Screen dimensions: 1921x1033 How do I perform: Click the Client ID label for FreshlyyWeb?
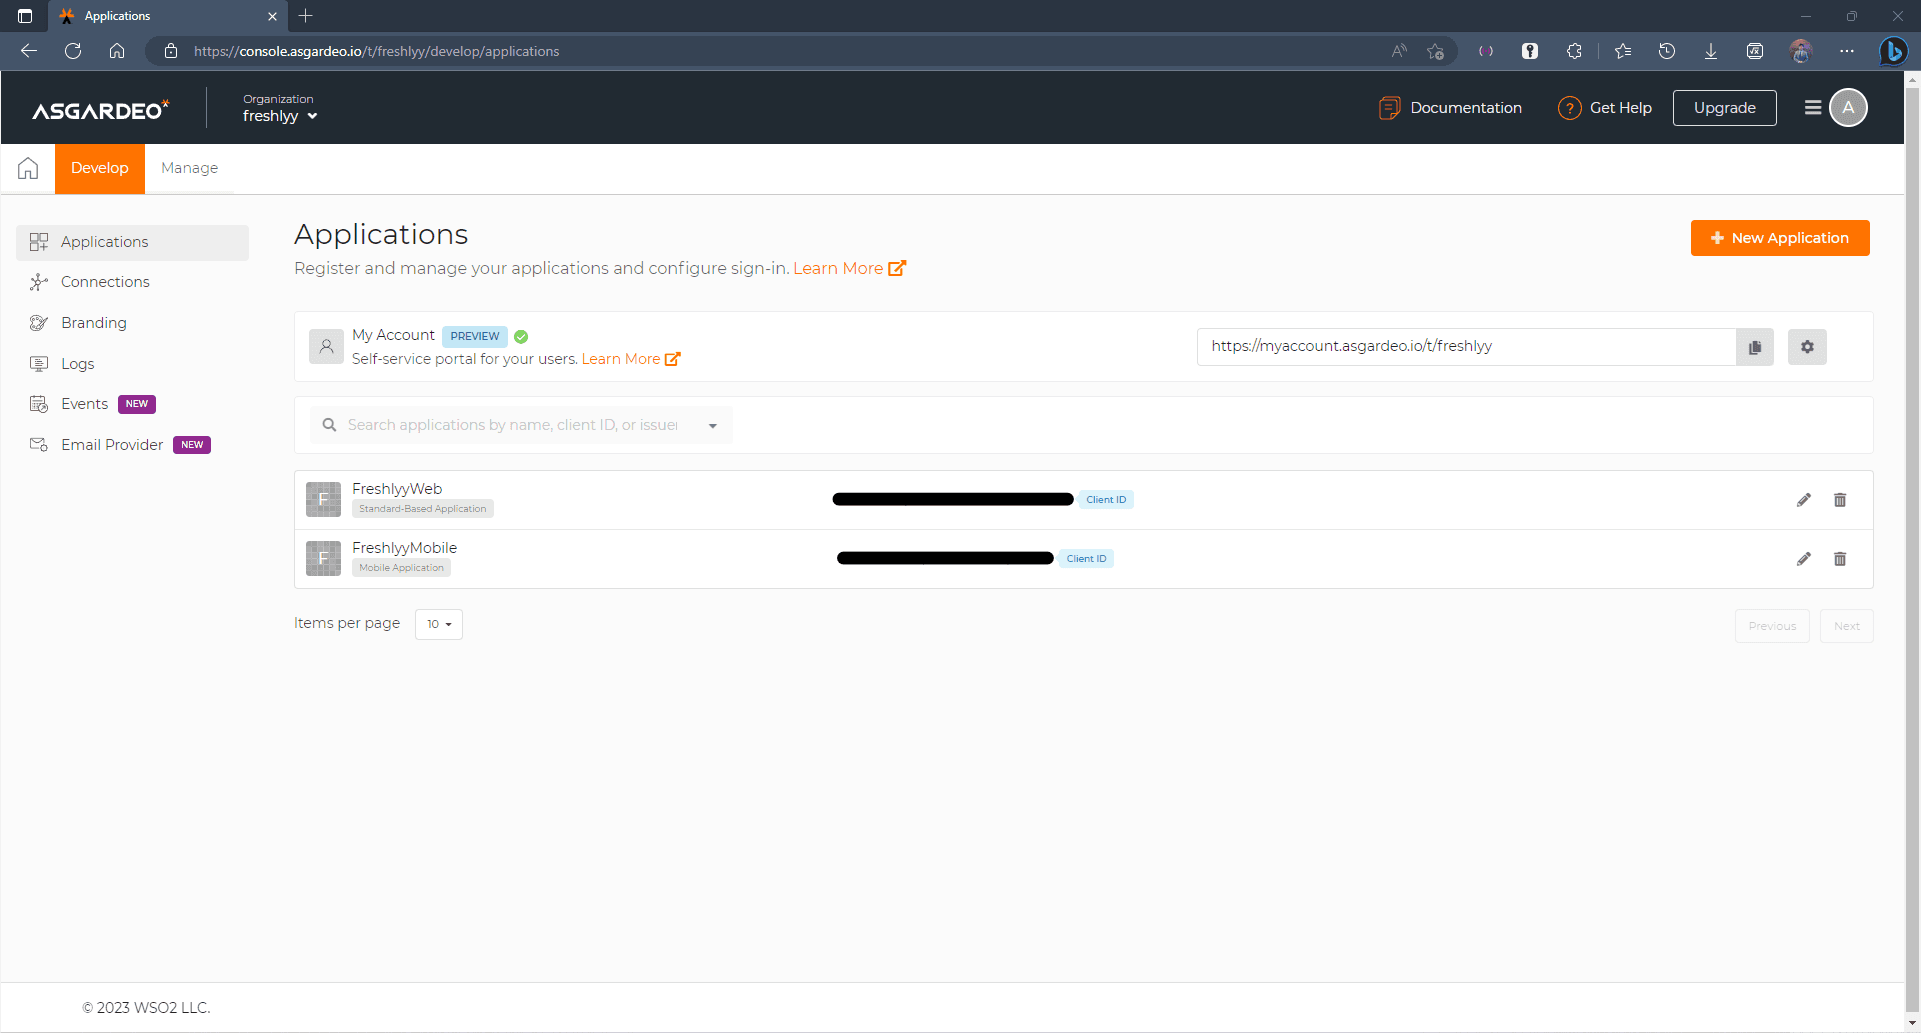click(1106, 500)
